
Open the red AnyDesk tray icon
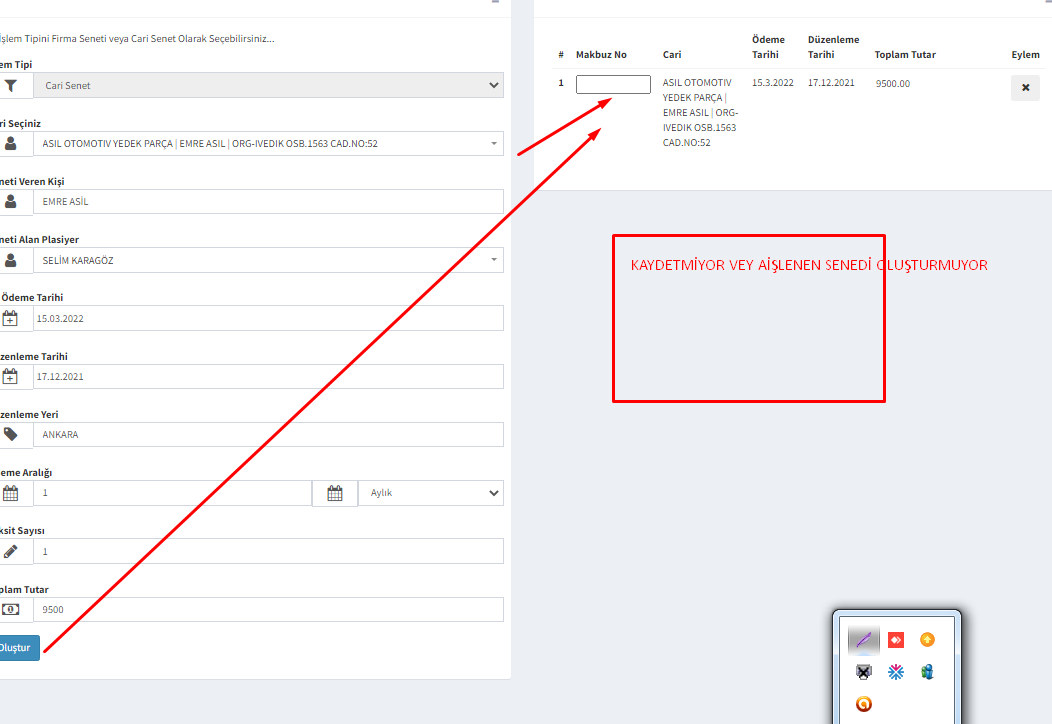896,640
